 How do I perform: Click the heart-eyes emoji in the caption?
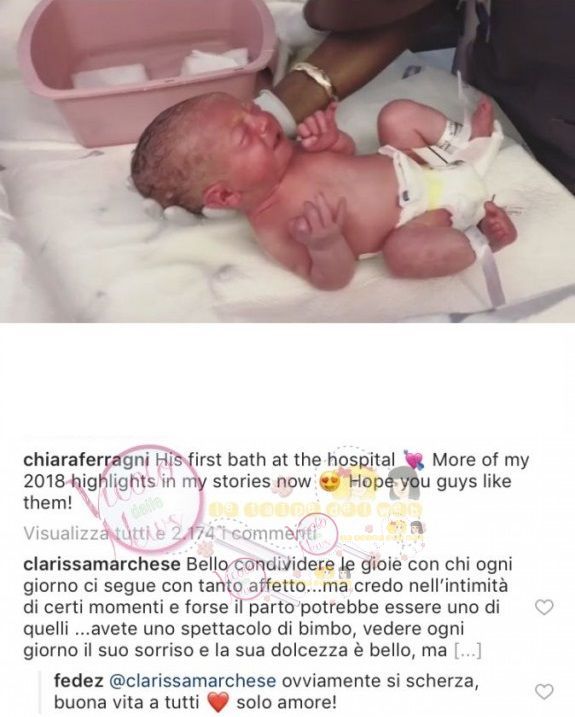329,482
